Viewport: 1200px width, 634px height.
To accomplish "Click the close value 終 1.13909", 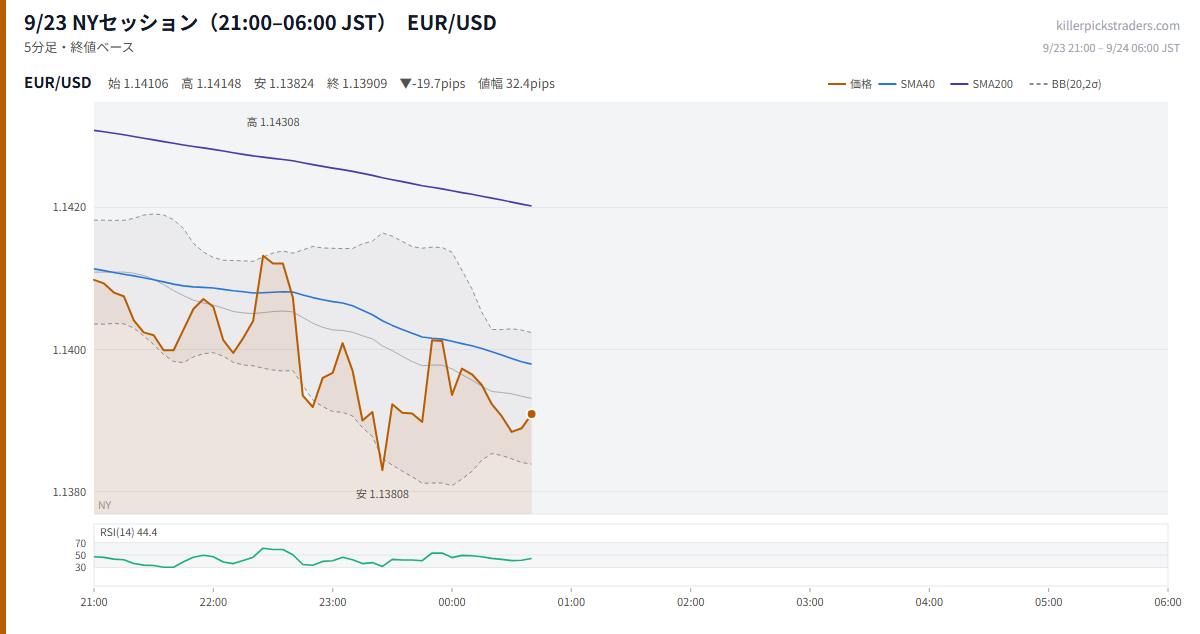I will coord(357,84).
